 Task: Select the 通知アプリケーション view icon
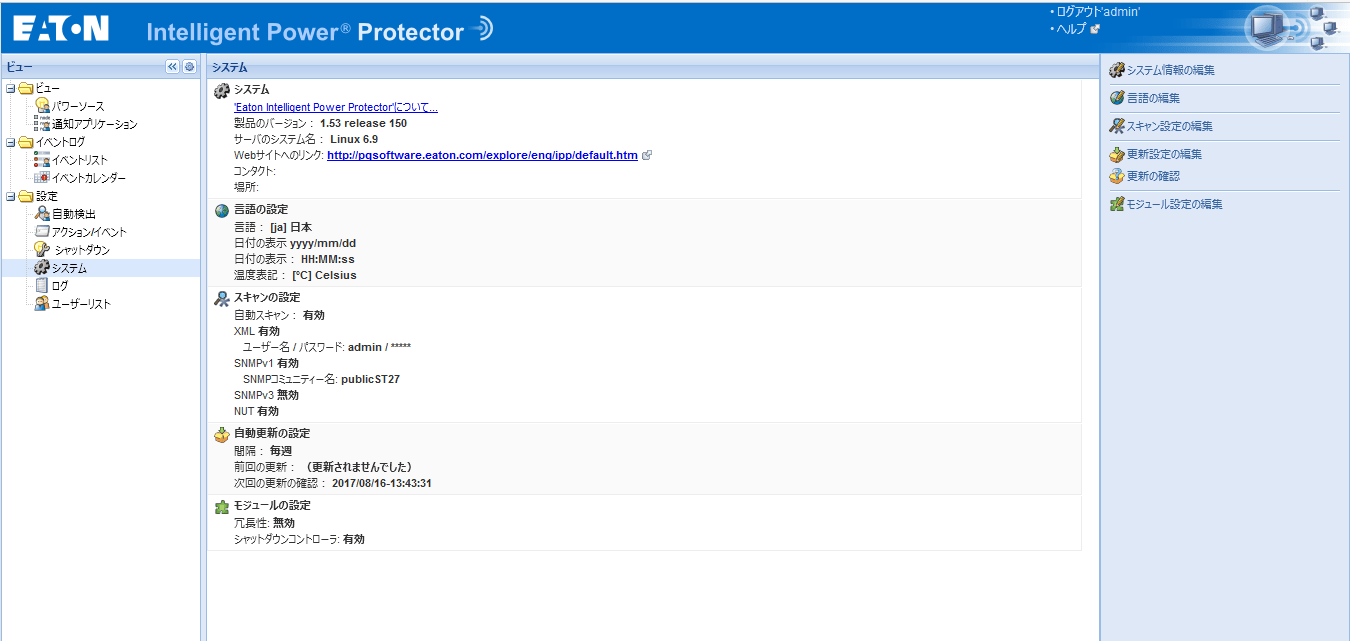44,123
